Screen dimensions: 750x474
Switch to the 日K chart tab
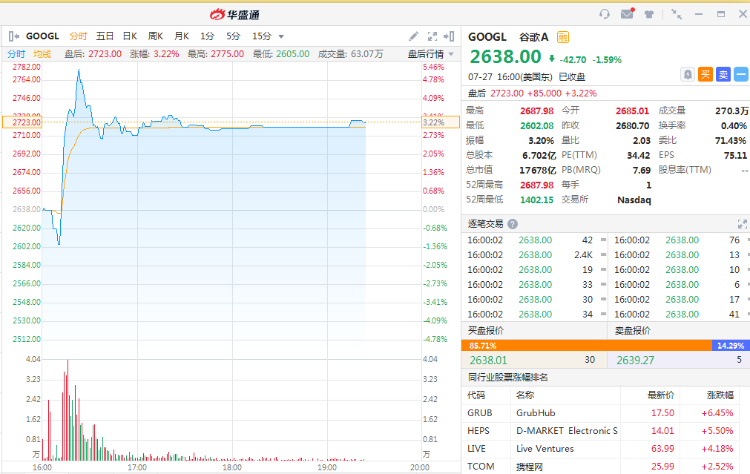[130, 36]
